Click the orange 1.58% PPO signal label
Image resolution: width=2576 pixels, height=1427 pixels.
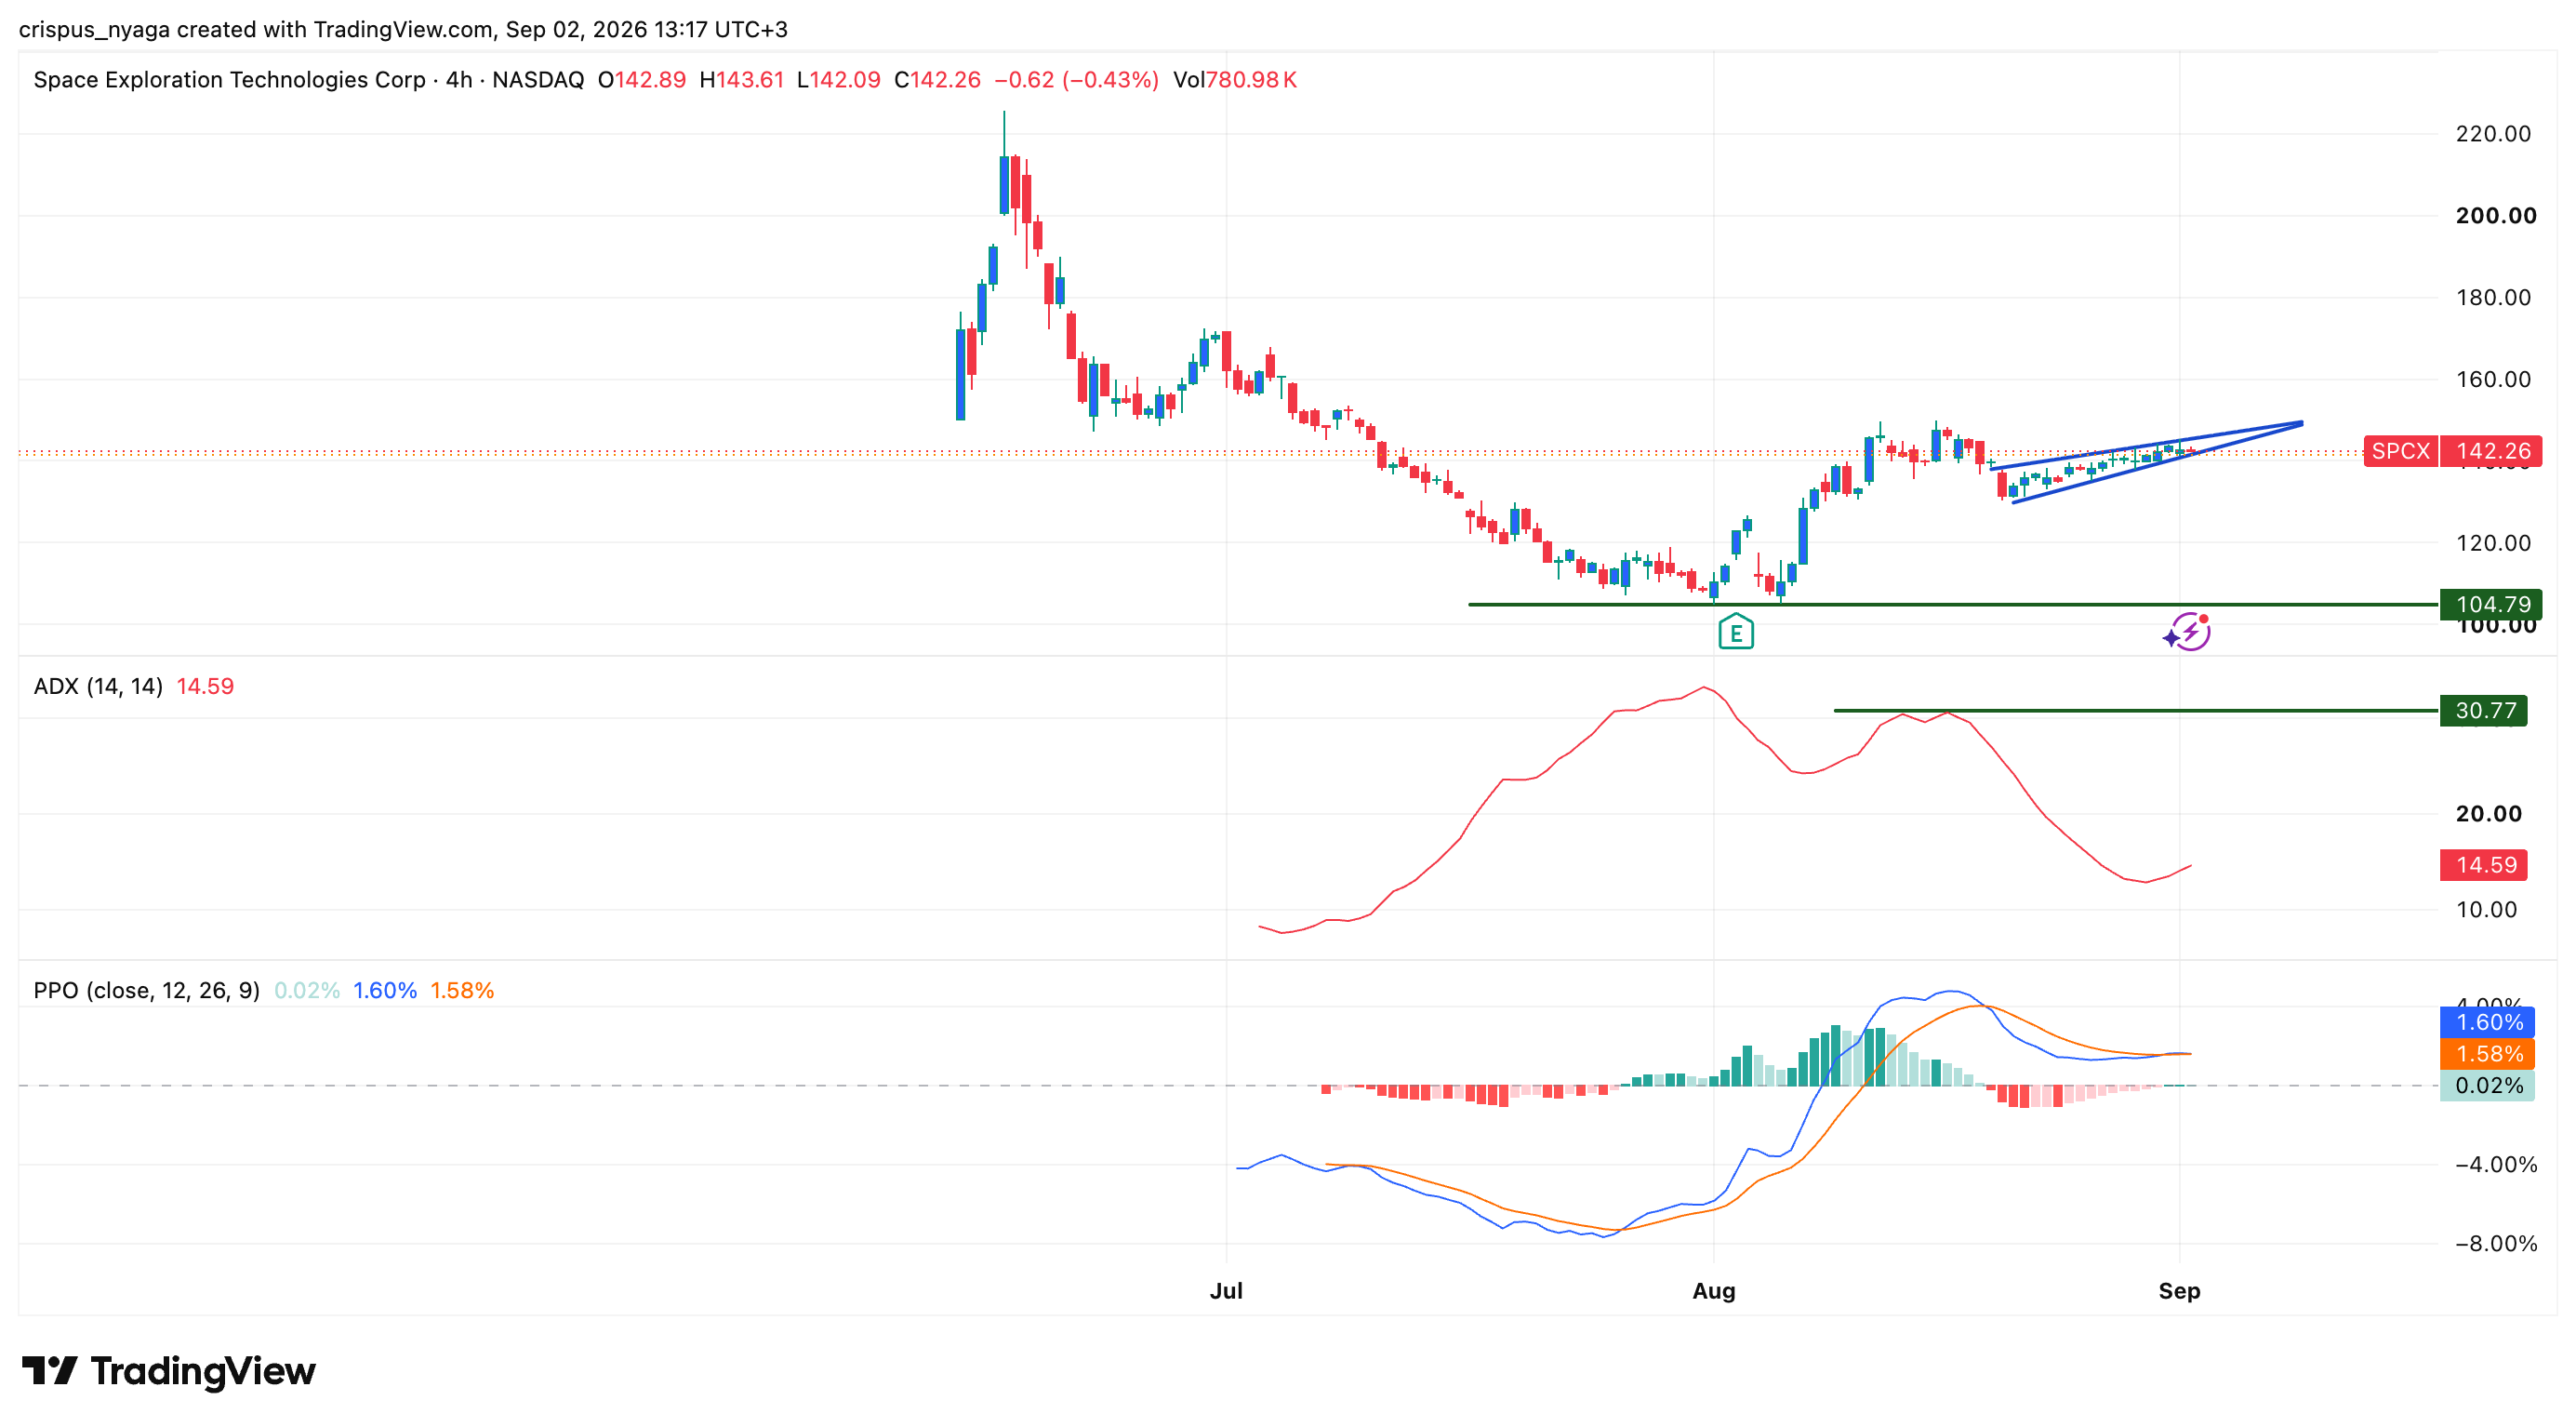pos(2487,1054)
